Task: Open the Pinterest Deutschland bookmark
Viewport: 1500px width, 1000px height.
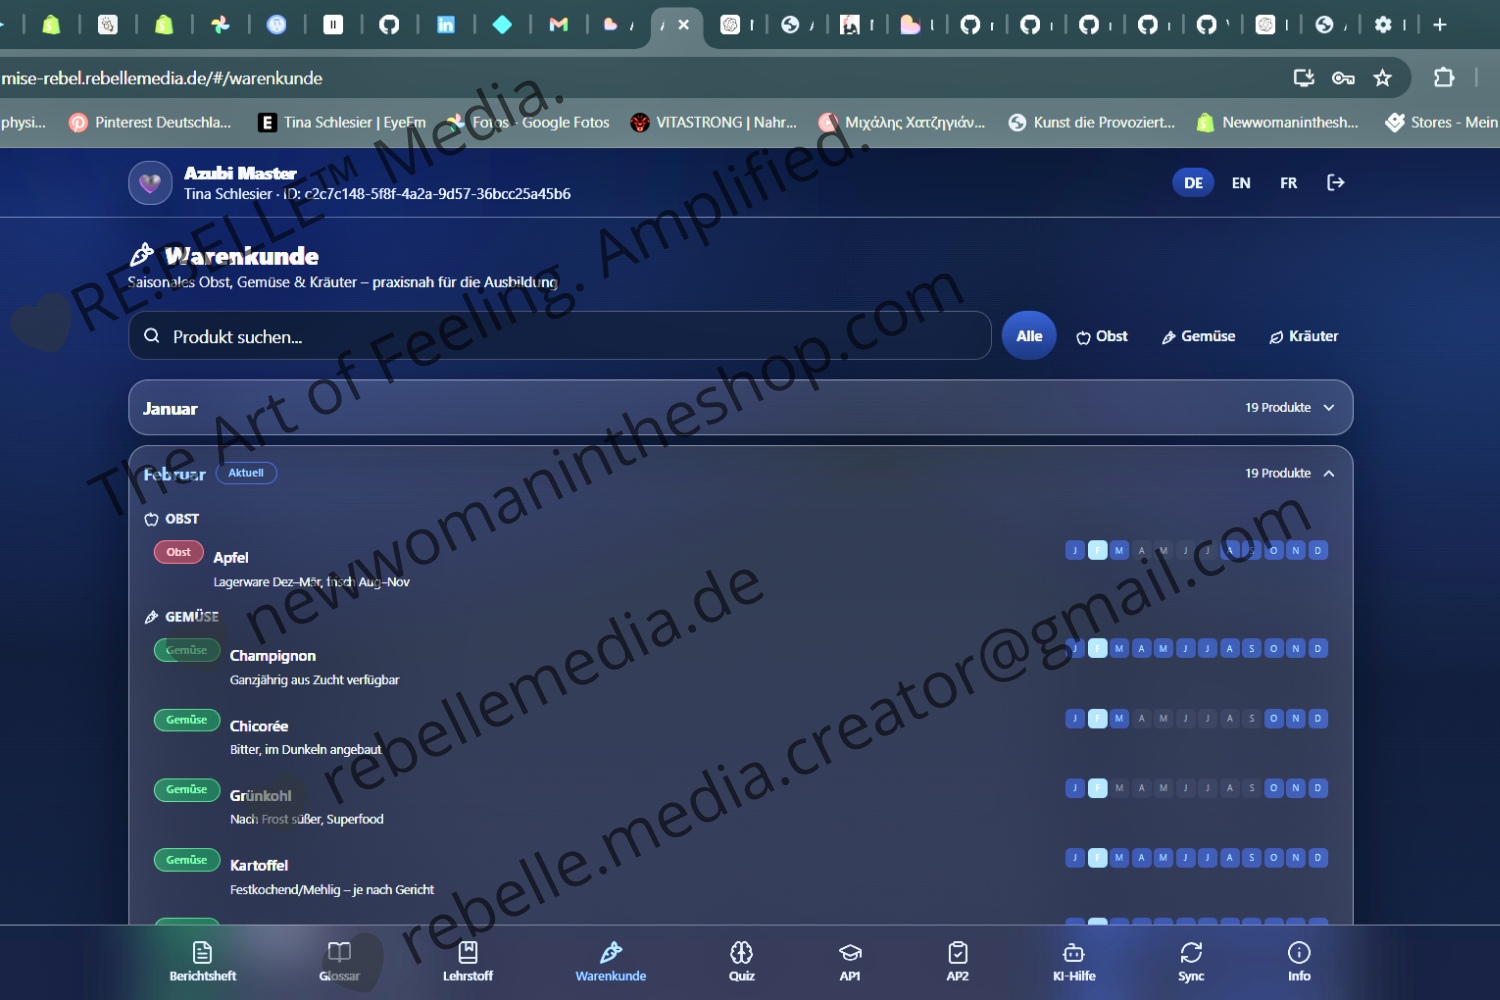Action: [150, 122]
